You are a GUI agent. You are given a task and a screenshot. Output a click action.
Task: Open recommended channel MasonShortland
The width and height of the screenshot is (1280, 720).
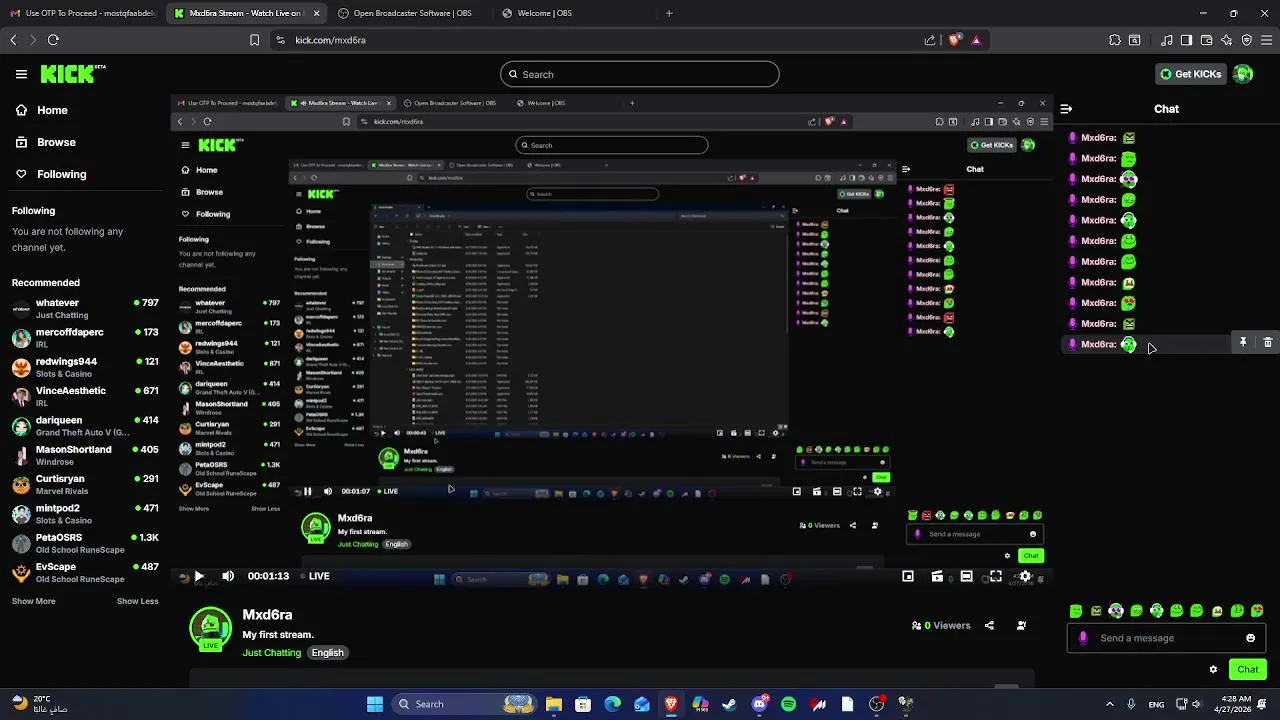[85, 455]
